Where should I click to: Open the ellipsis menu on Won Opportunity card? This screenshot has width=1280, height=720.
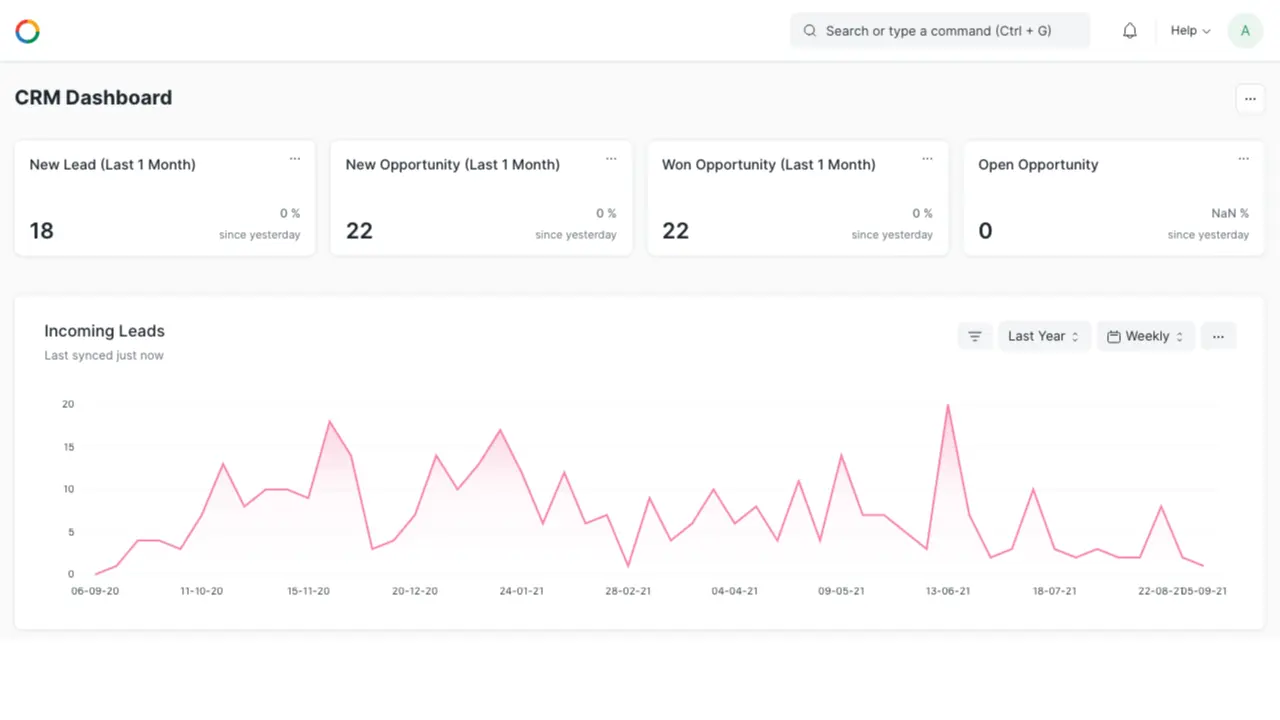coord(927,158)
